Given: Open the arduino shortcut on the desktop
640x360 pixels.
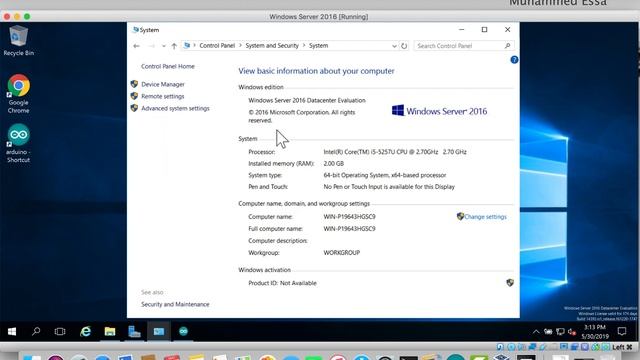Looking at the screenshot, I should [x=18, y=143].
